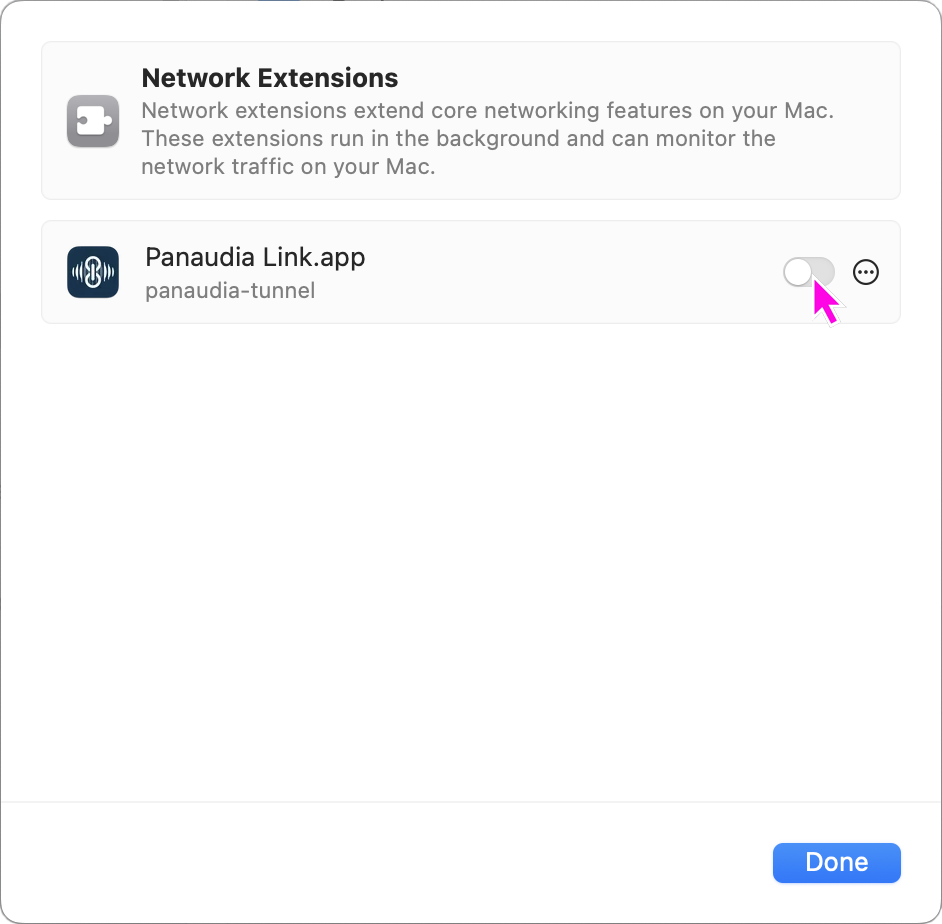Click the line "network traffic on your Mac."

click(x=288, y=167)
